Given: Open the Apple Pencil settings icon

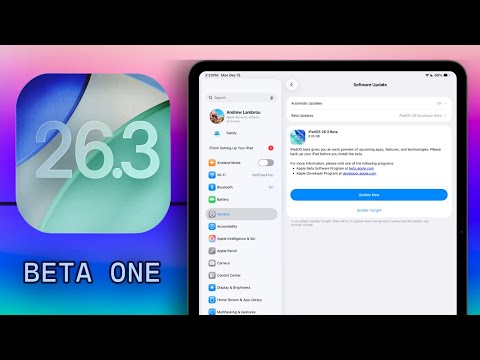Looking at the screenshot, I should coord(212,251).
